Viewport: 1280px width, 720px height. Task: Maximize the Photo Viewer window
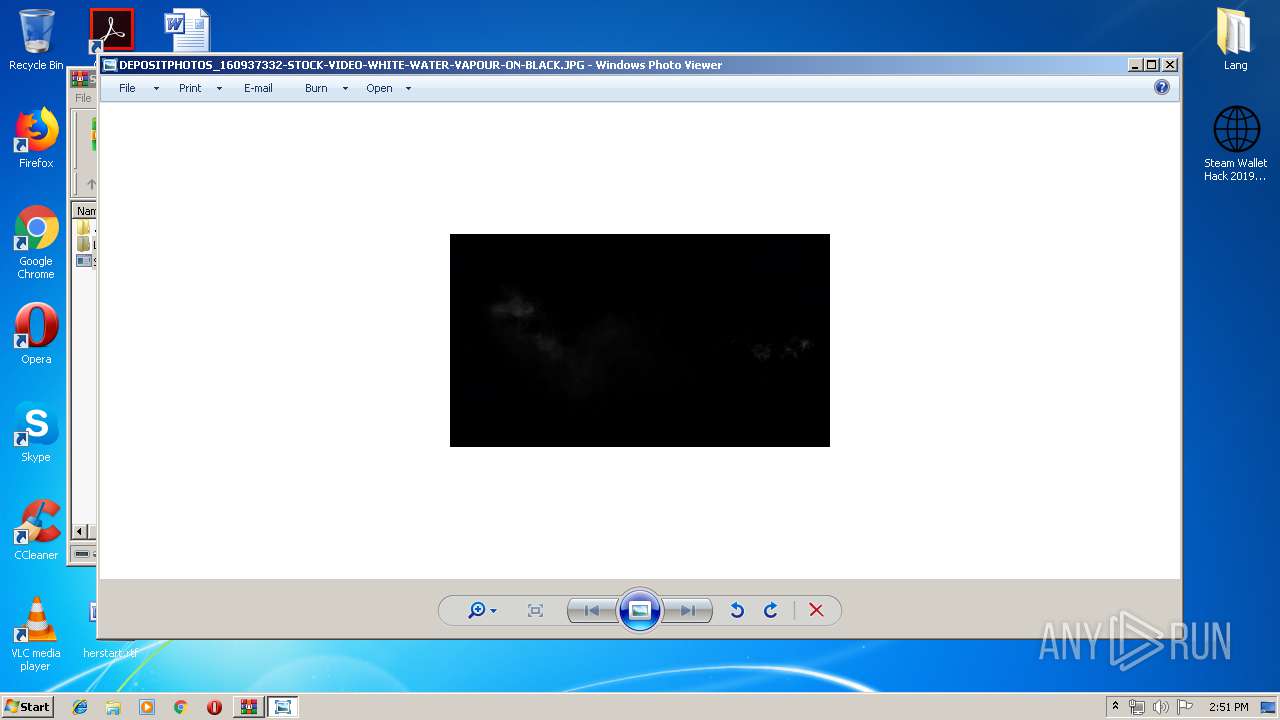1152,65
